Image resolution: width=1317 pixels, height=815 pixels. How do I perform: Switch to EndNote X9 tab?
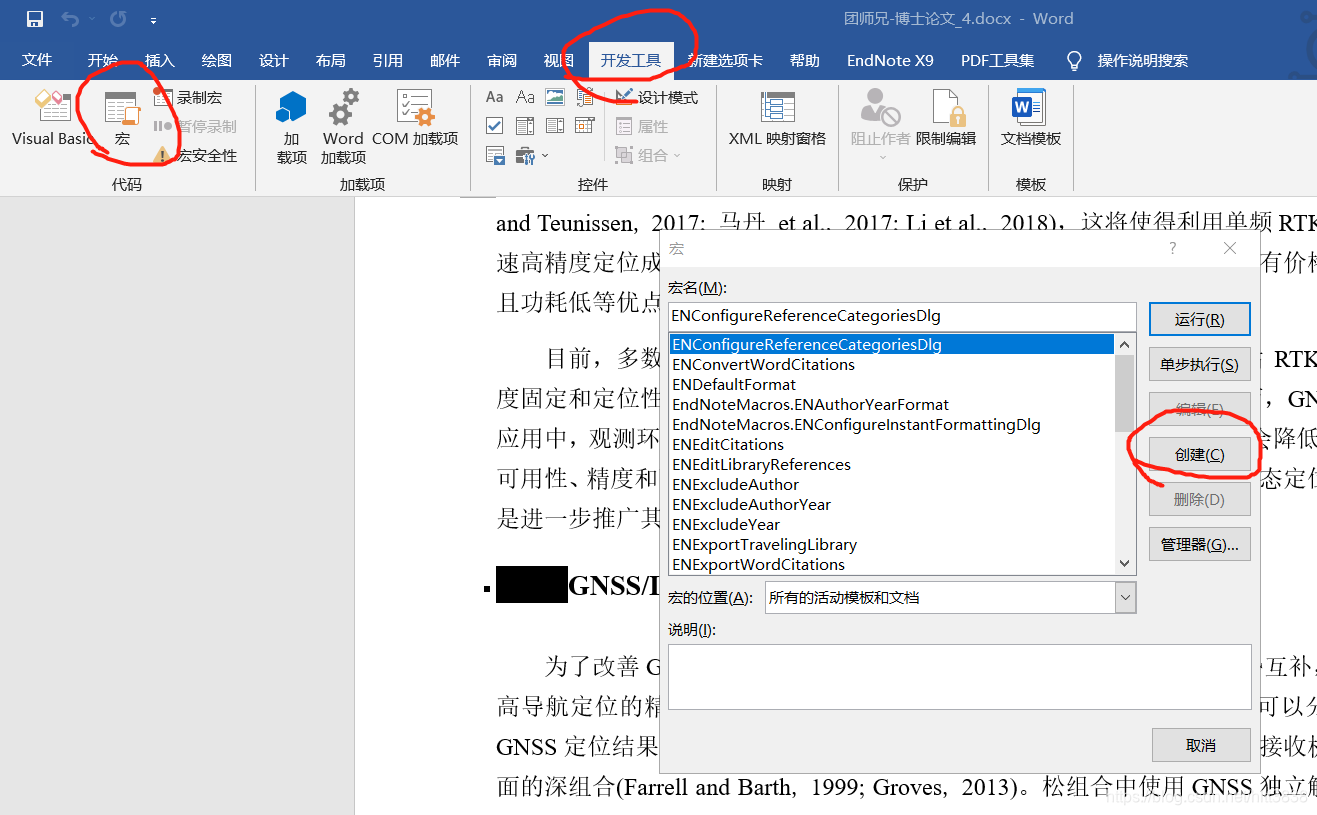[x=890, y=61]
